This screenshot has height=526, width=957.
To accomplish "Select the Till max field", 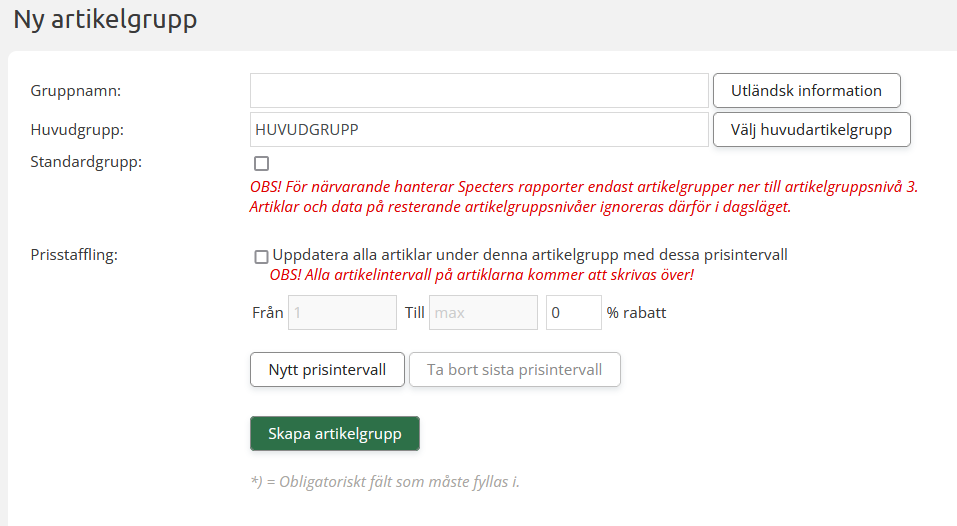I will [483, 313].
